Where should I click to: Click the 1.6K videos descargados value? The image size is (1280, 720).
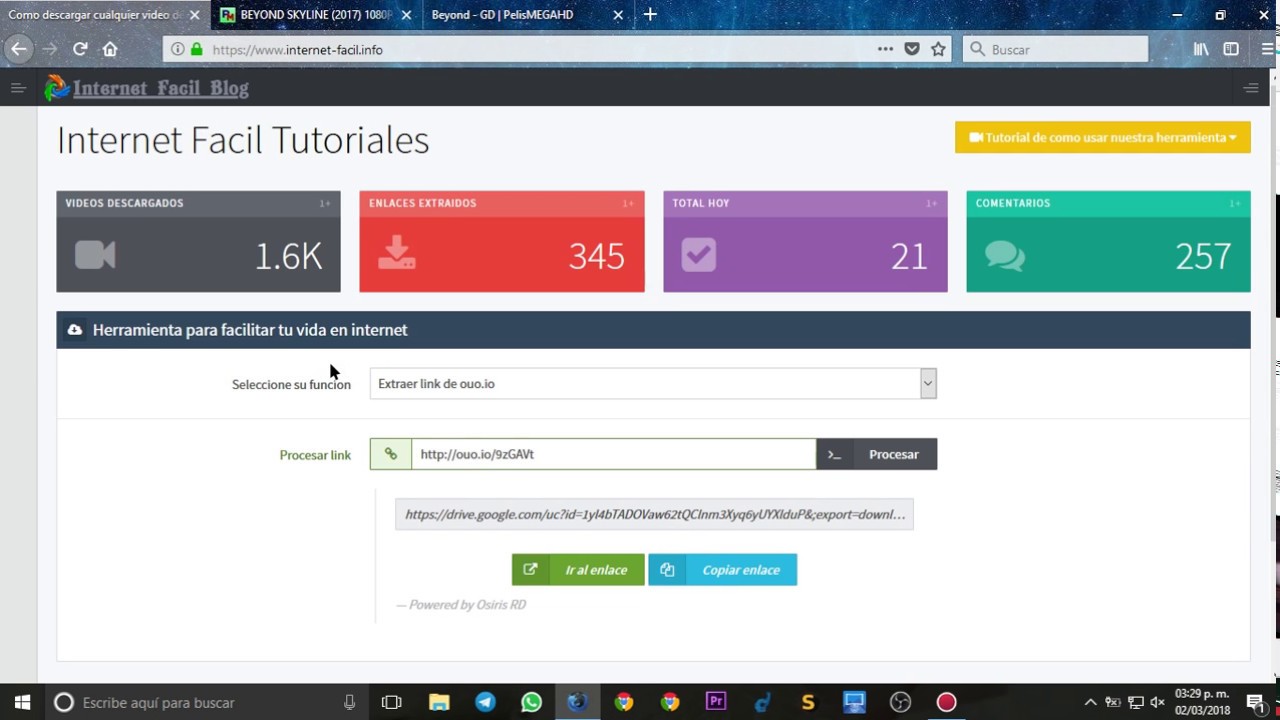[x=288, y=257]
